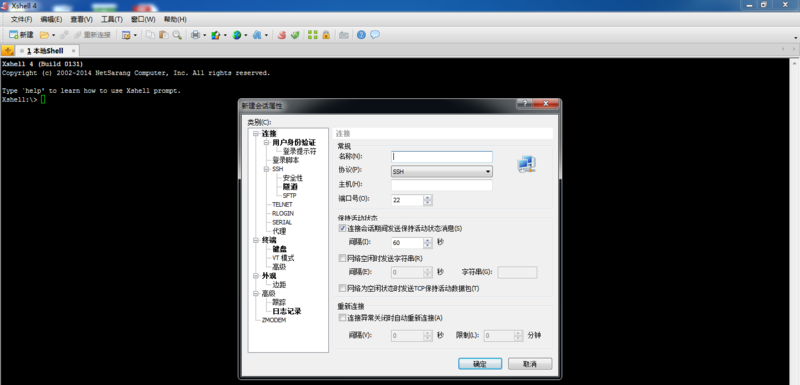Image resolution: width=800 pixels, height=385 pixels.
Task: Click the printer icon in toolbar
Action: 195,35
